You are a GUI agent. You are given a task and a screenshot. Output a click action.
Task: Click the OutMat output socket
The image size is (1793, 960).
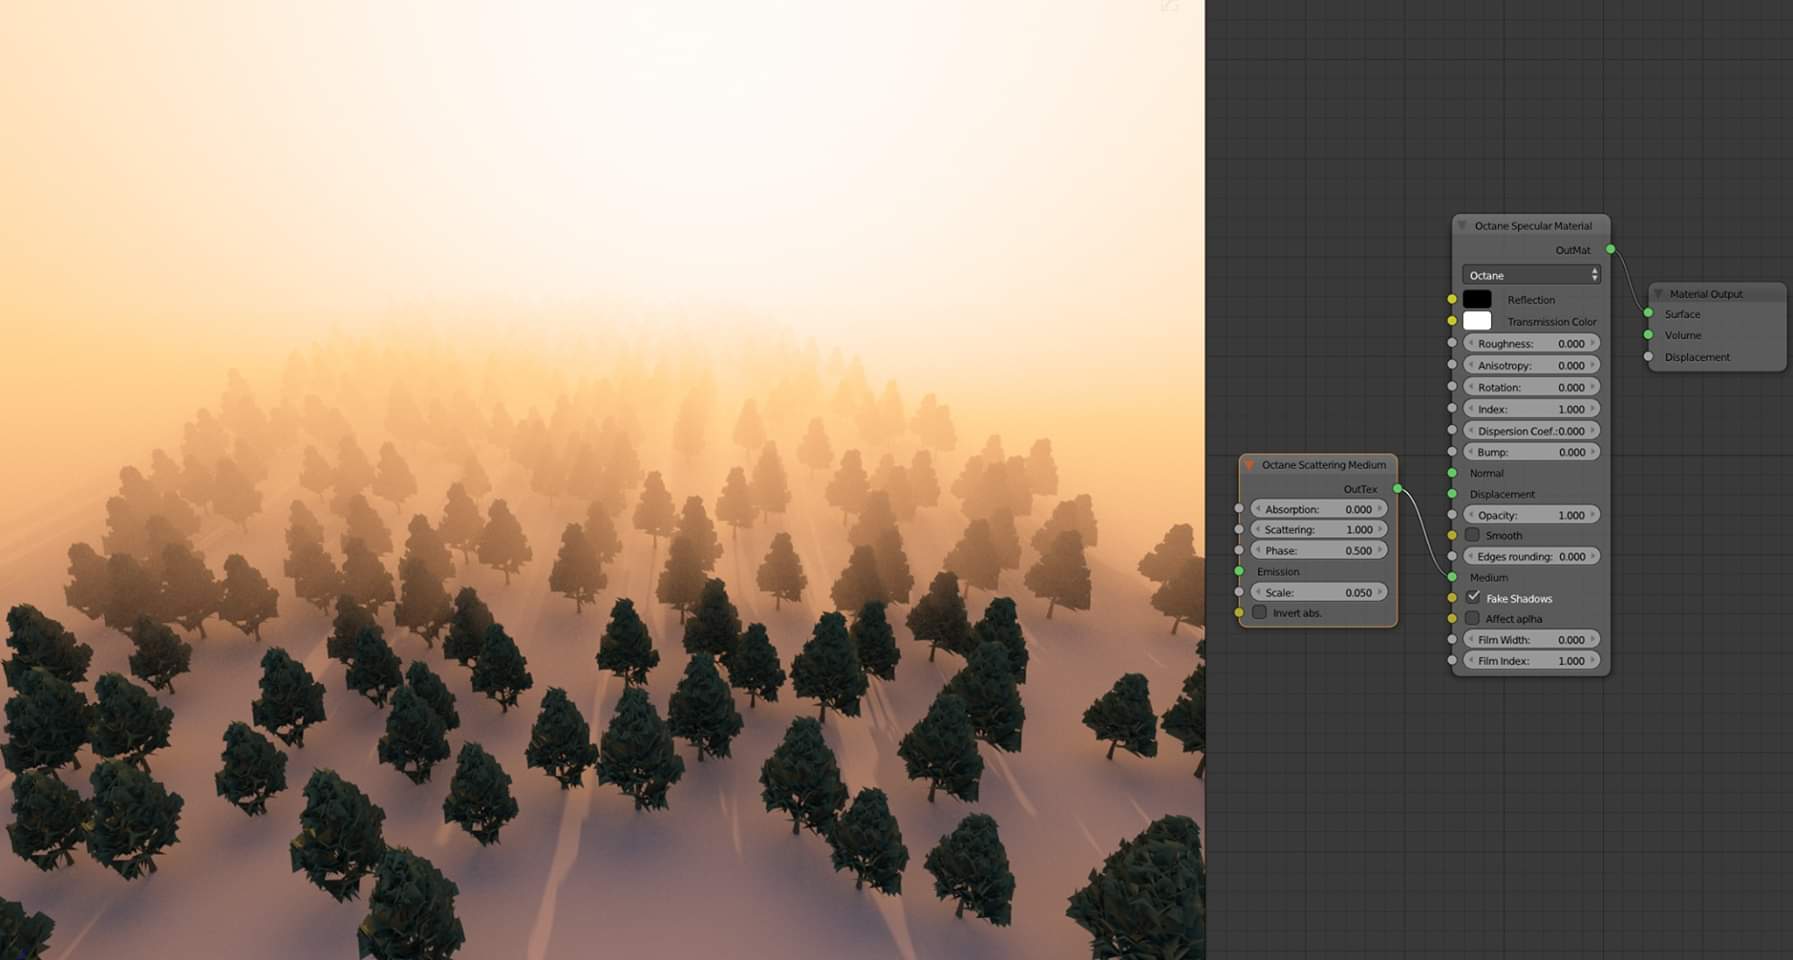coord(1610,249)
